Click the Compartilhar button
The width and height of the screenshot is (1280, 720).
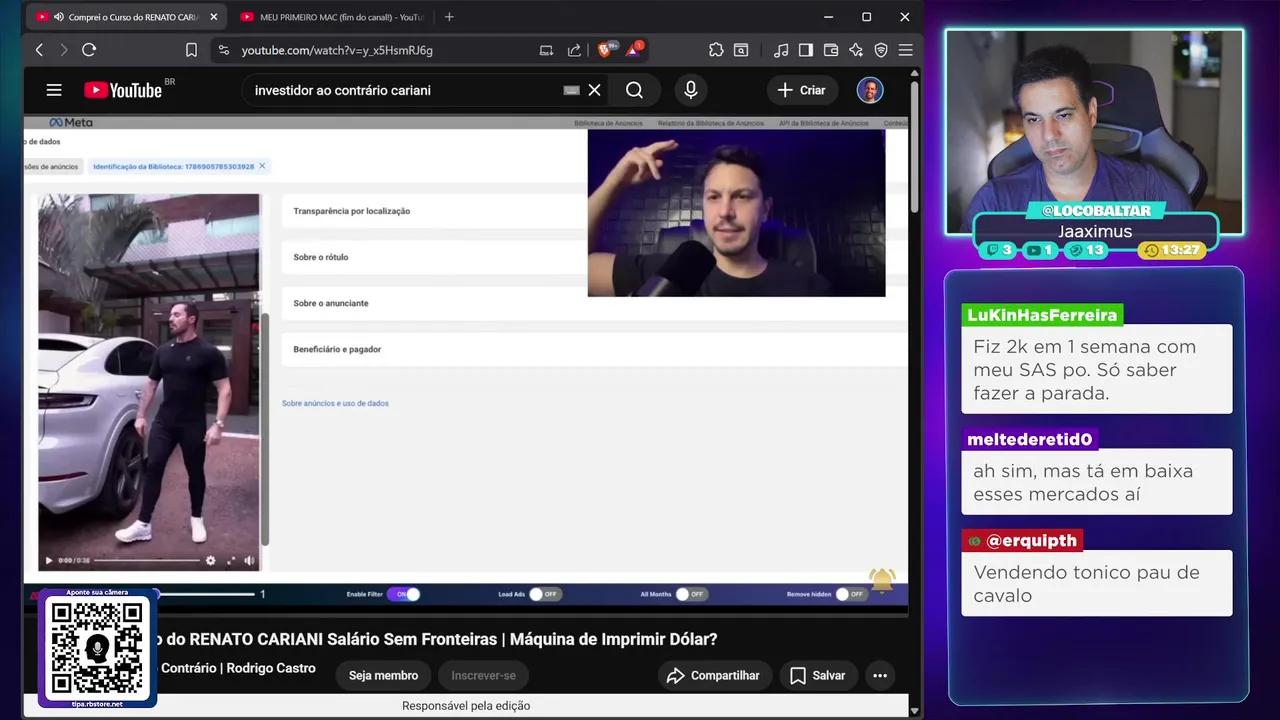(x=715, y=676)
